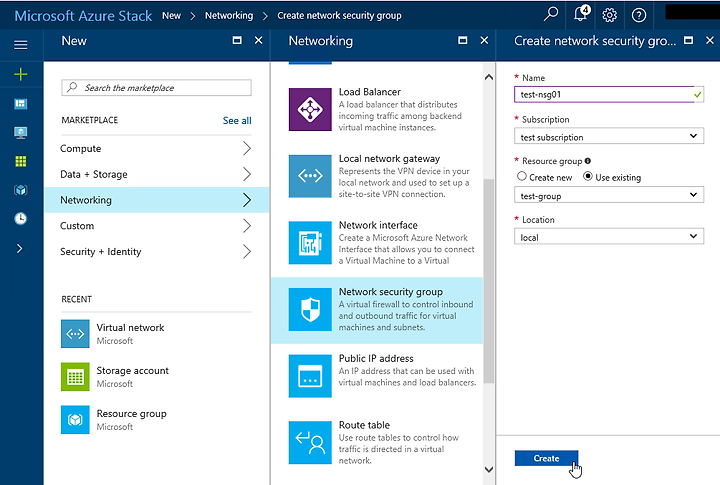Viewport: 720px width, 485px height.
Task: Click the Create button
Action: tap(546, 458)
